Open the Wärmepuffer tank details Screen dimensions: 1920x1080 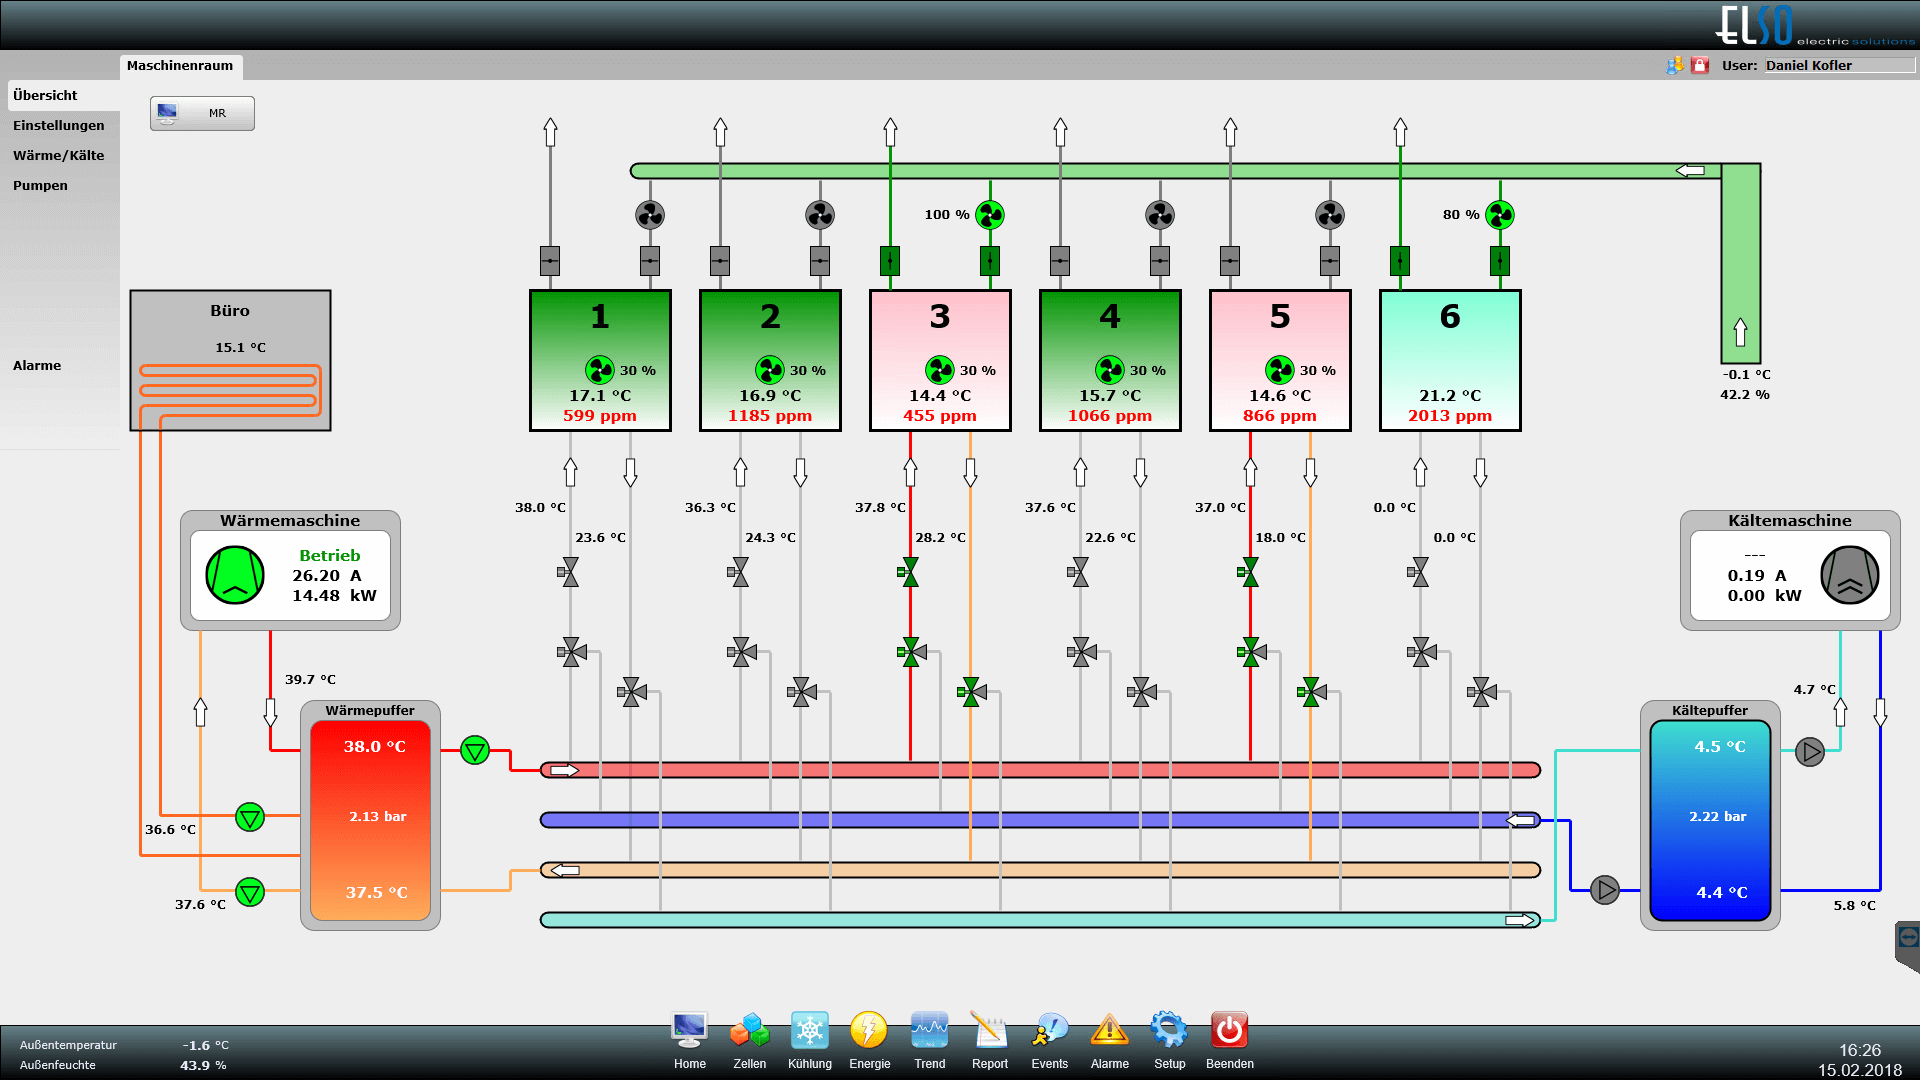370,818
